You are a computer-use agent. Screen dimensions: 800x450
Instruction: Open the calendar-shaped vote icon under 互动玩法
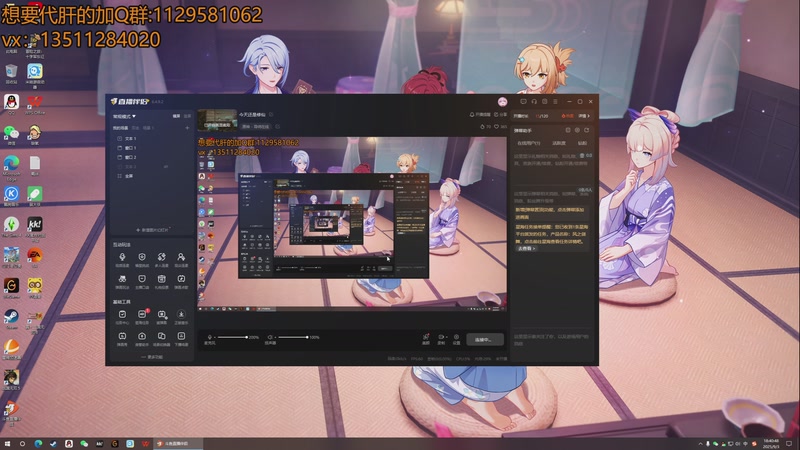click(161, 281)
